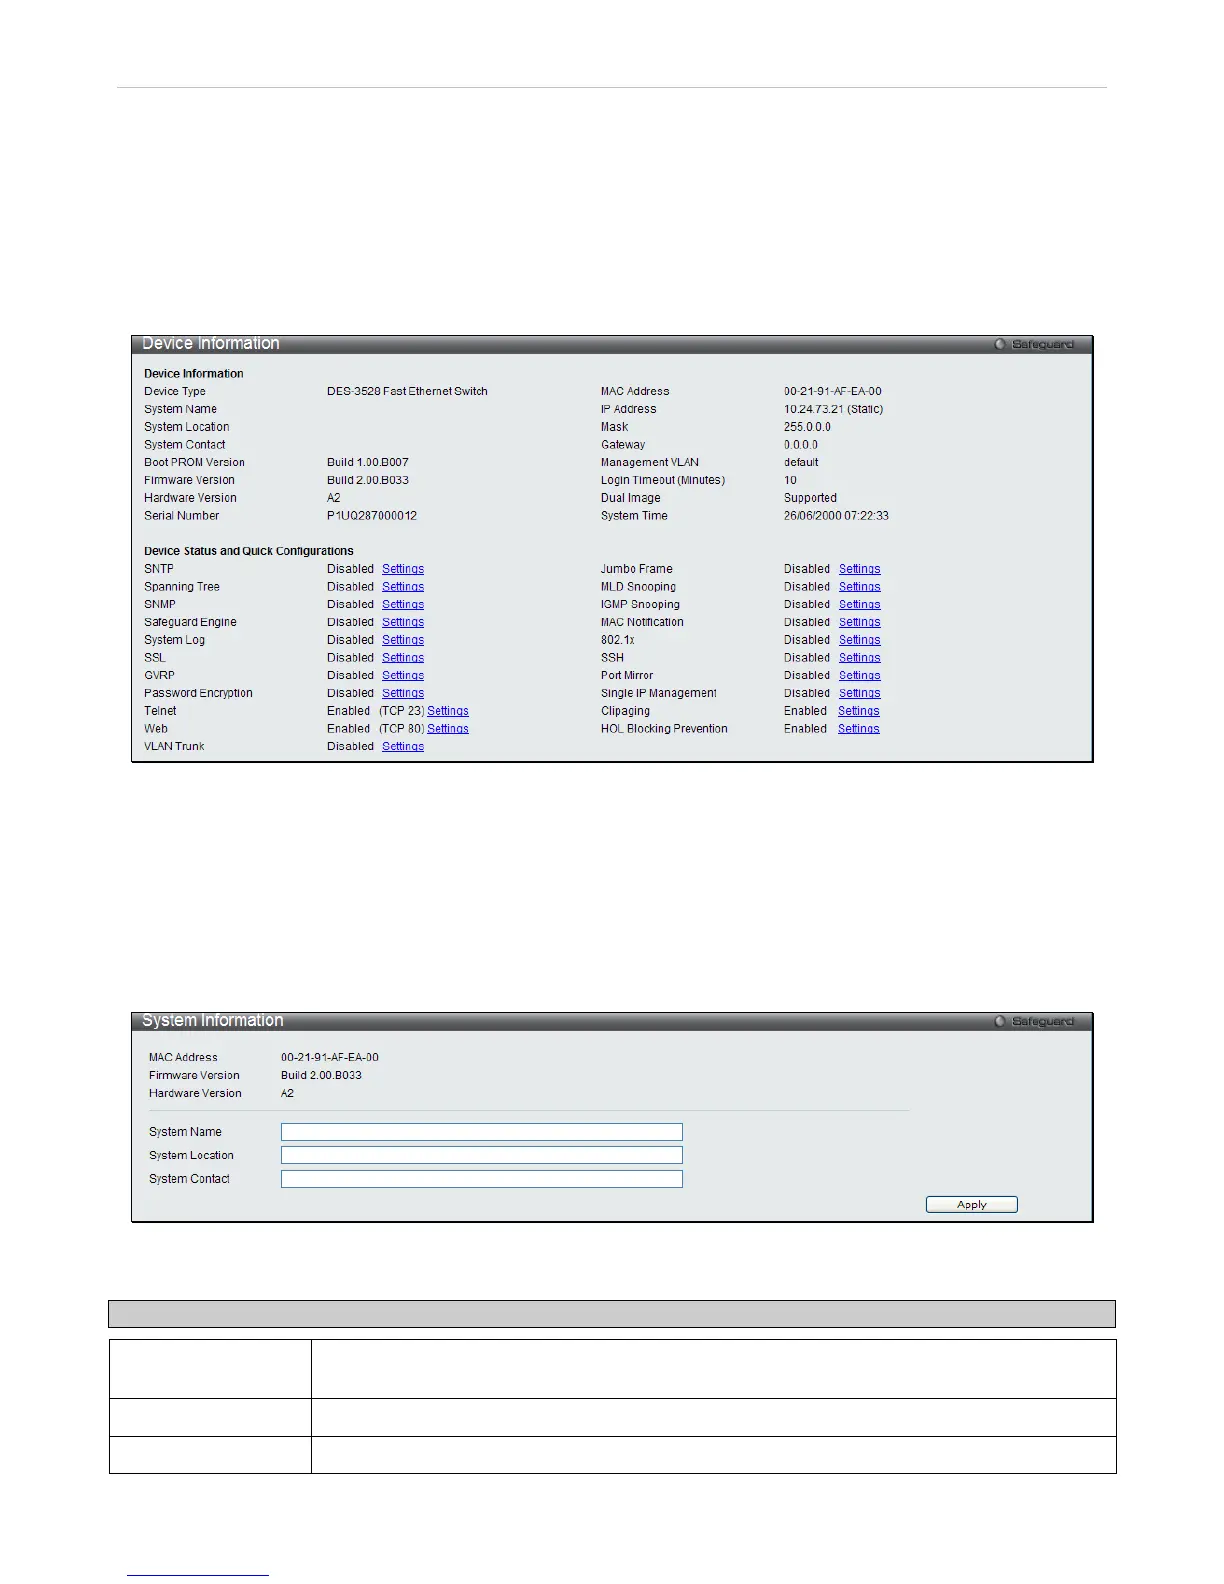Open the SSL Settings link
The height and width of the screenshot is (1584, 1224).
tap(403, 658)
